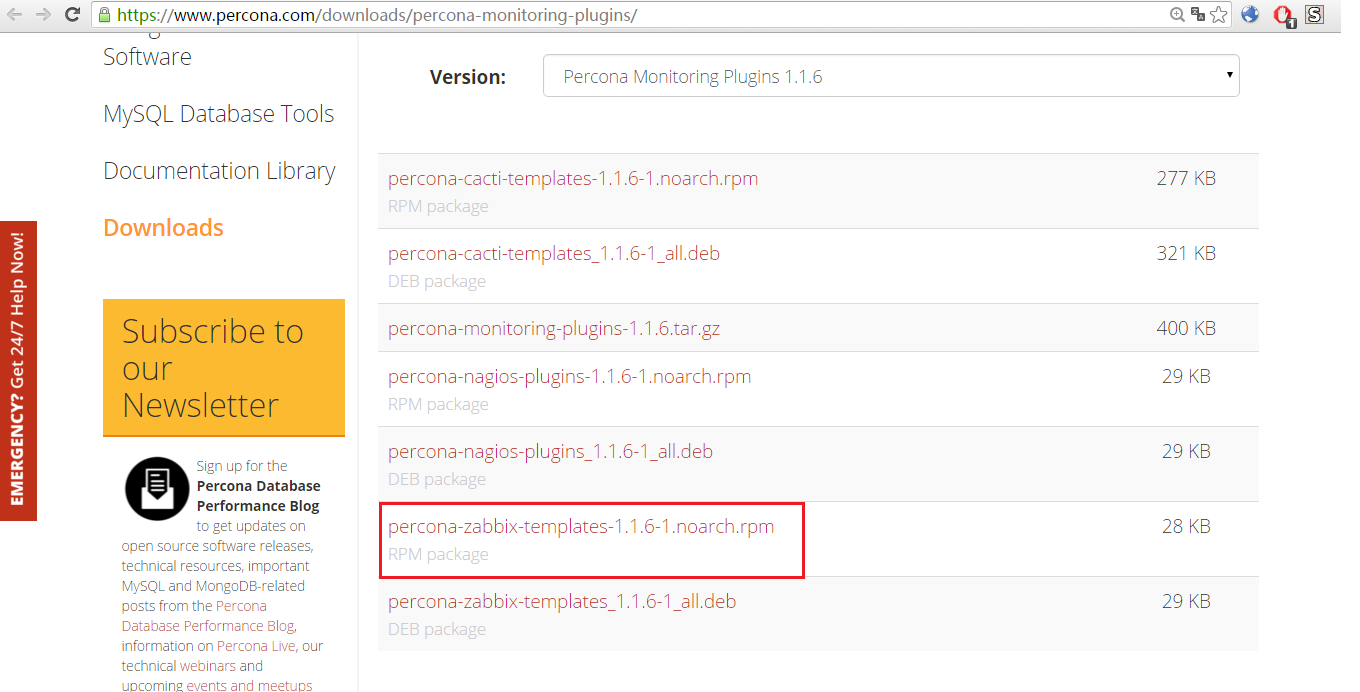Image resolution: width=1360 pixels, height=692 pixels.
Task: Reload the page with the refresh icon
Action: 72,15
